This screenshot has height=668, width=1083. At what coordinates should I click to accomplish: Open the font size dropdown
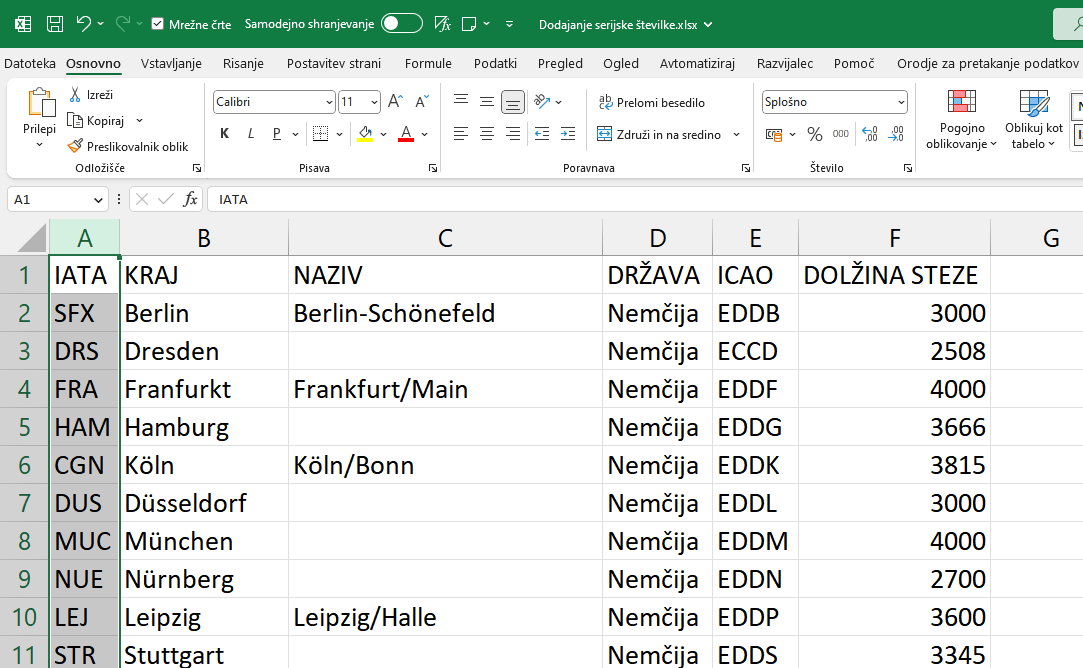pyautogui.click(x=374, y=102)
